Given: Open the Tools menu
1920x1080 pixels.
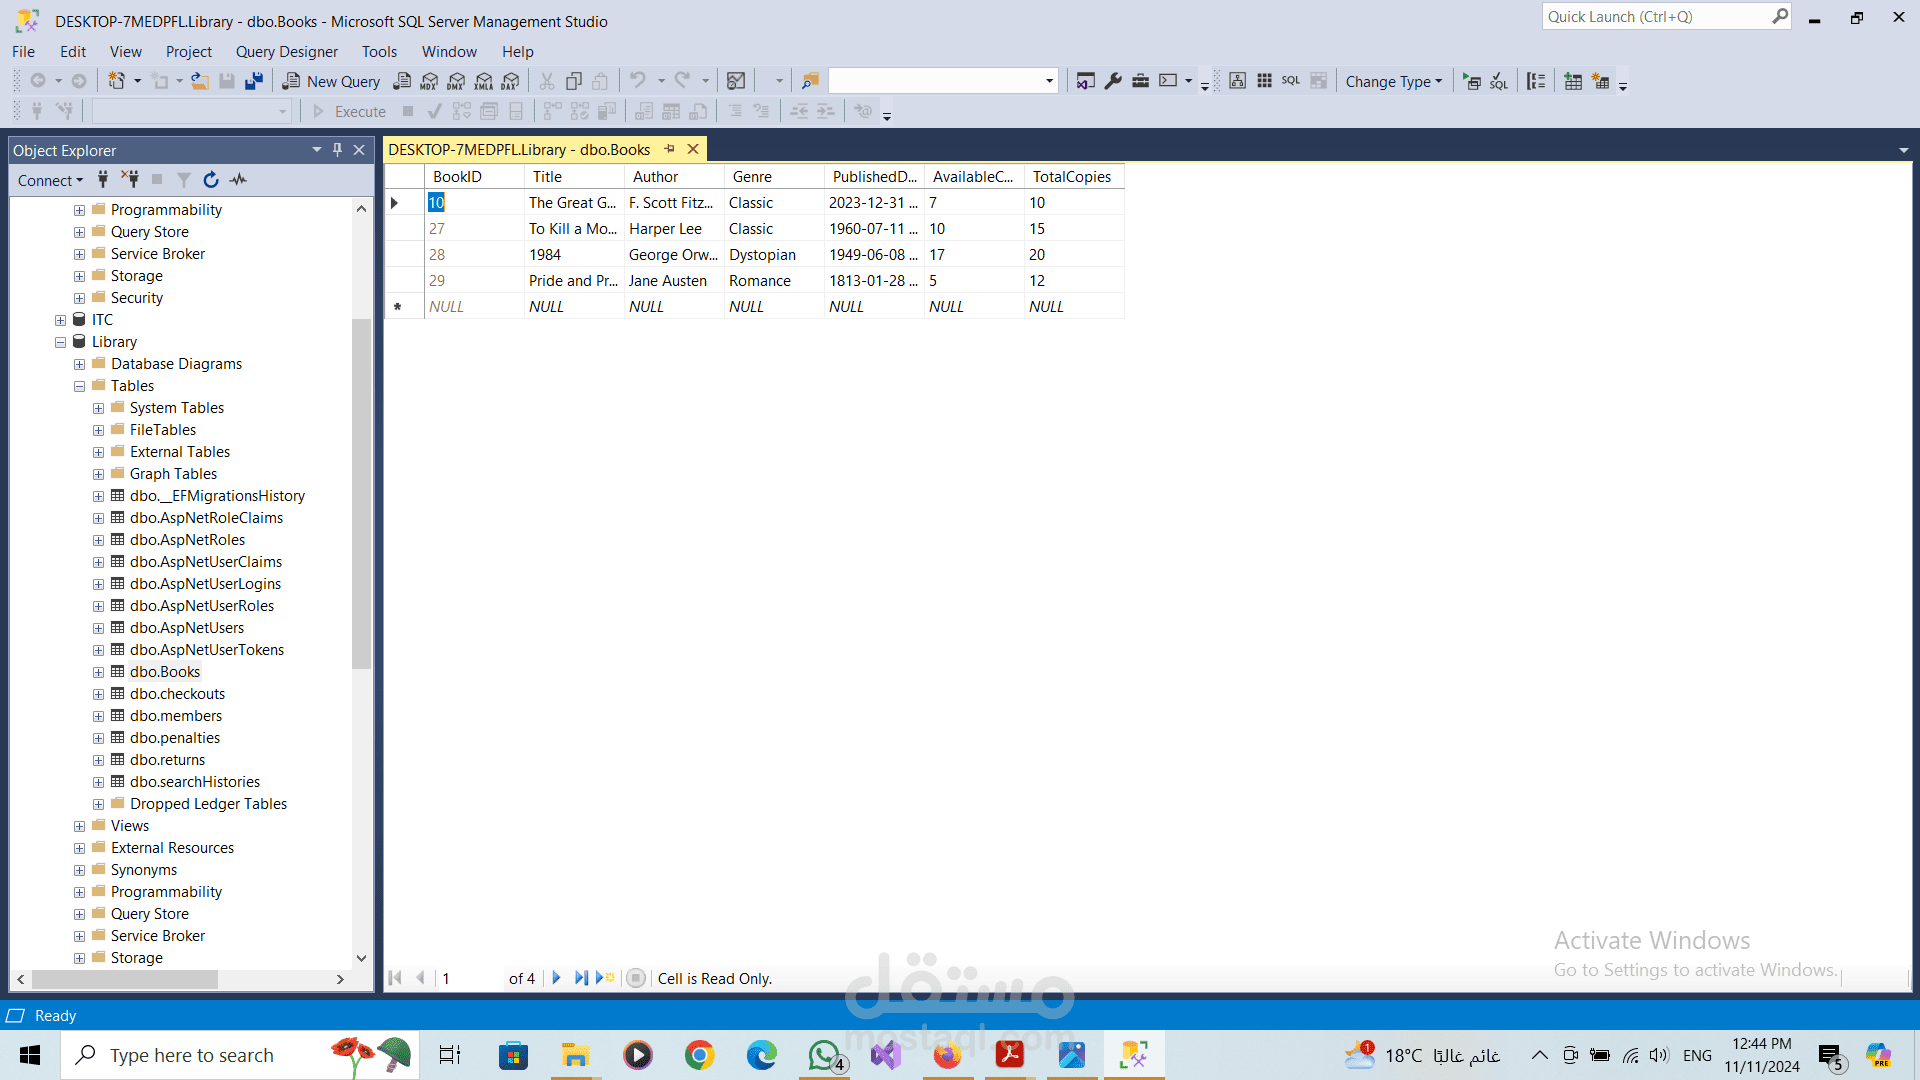Looking at the screenshot, I should point(380,52).
